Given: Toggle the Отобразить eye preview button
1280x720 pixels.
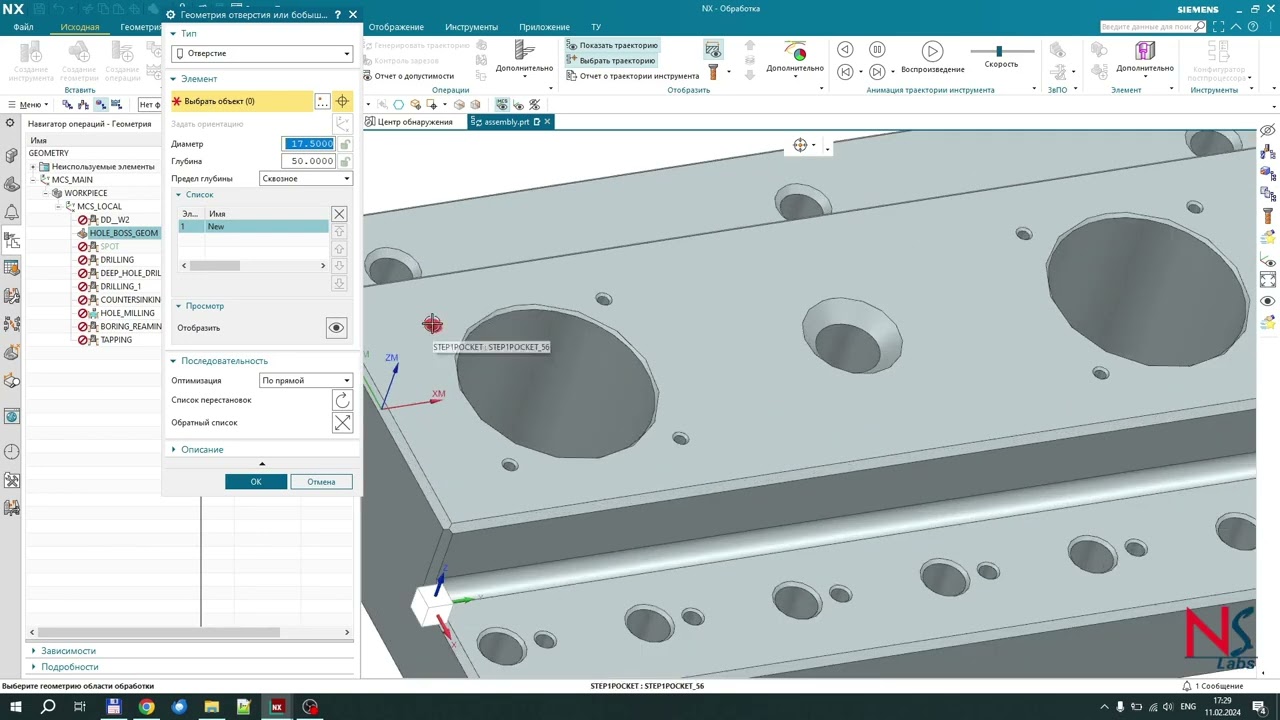Looking at the screenshot, I should pyautogui.click(x=336, y=328).
